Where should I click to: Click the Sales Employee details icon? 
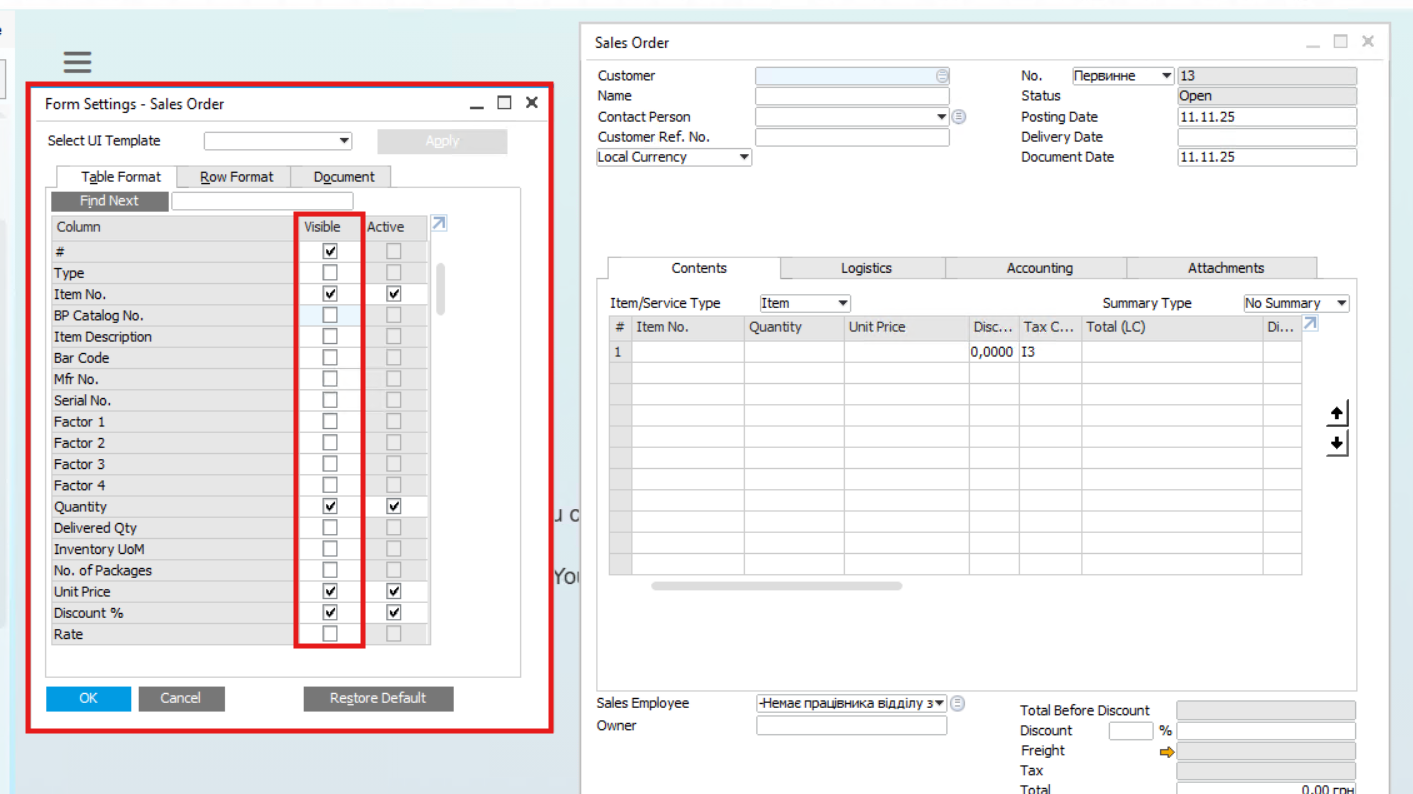[x=958, y=704]
